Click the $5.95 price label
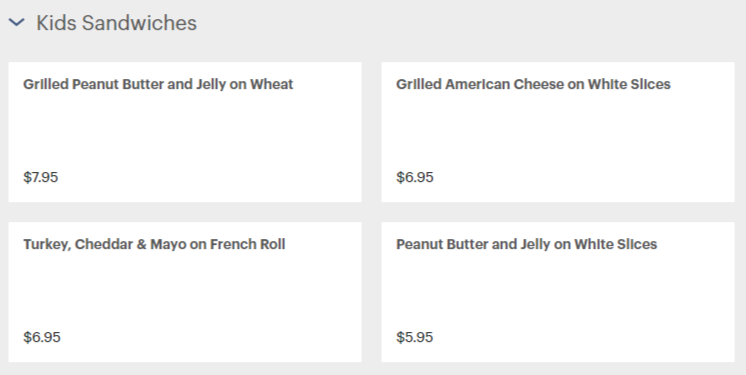Screen dimensions: 746x375 click(x=414, y=337)
